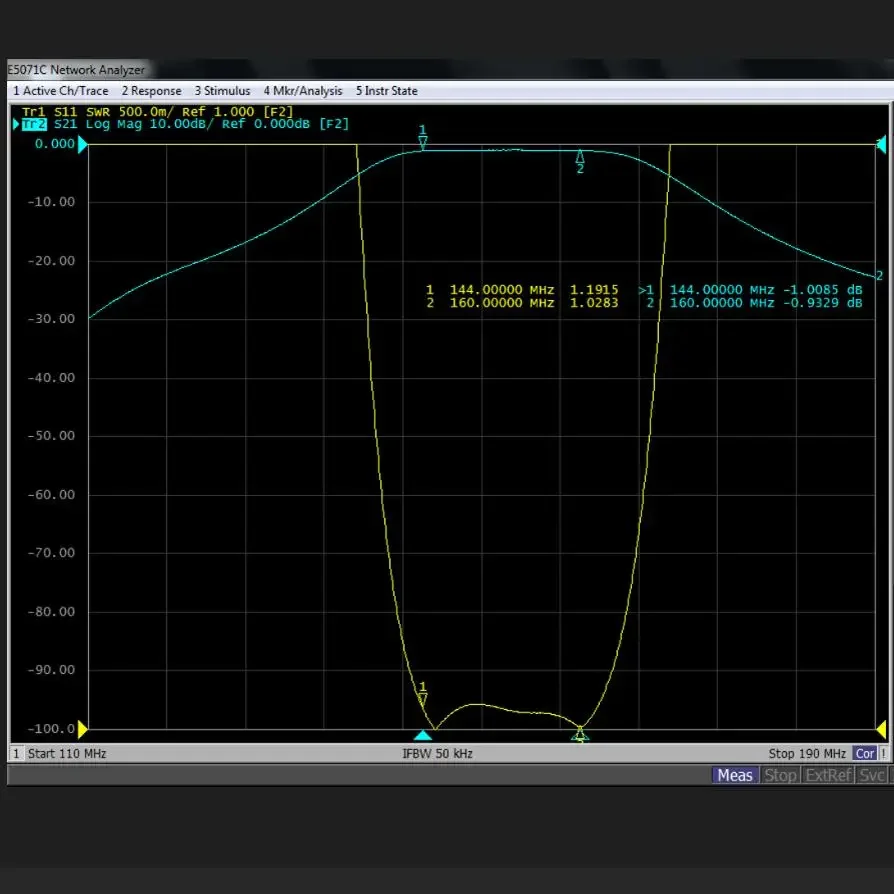Open the 3 Stimulus menu

point(222,91)
